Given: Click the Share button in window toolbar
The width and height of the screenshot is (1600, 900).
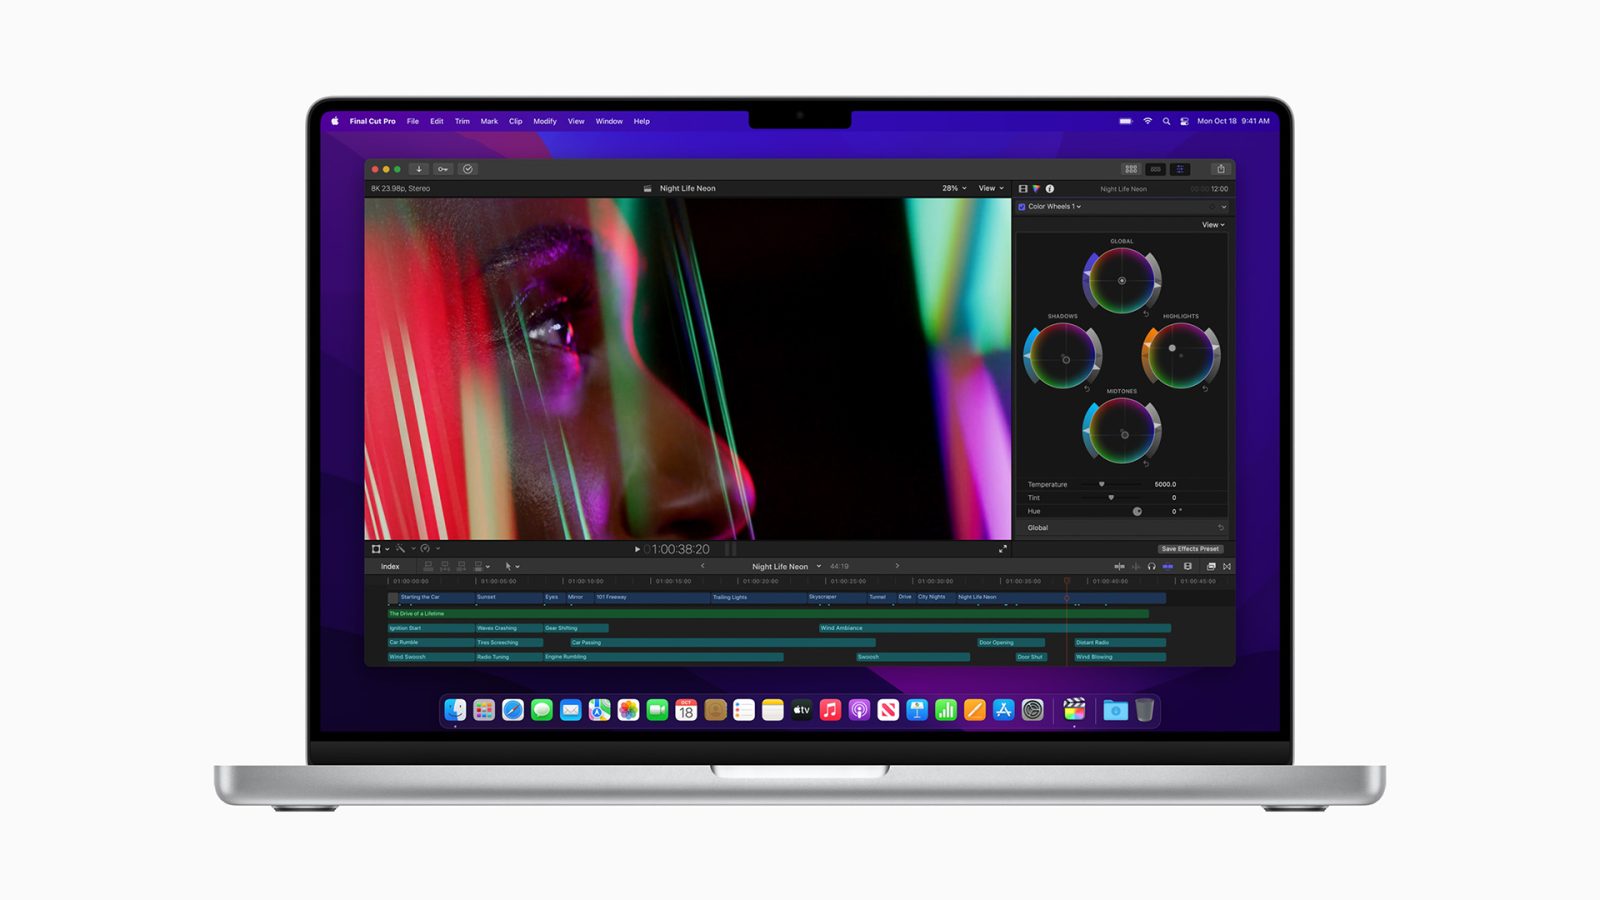Looking at the screenshot, I should click(x=1220, y=169).
